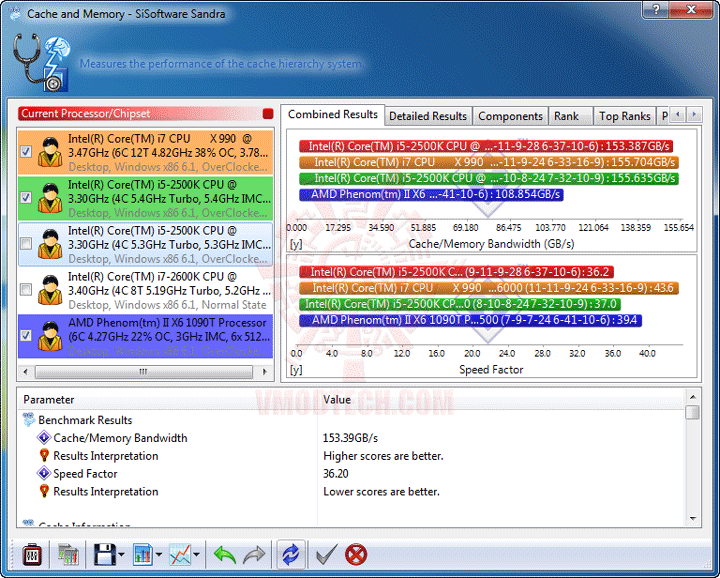Click the green i5-2500K 155.635GB/s bar
This screenshot has height=578, width=720.
(x=489, y=178)
